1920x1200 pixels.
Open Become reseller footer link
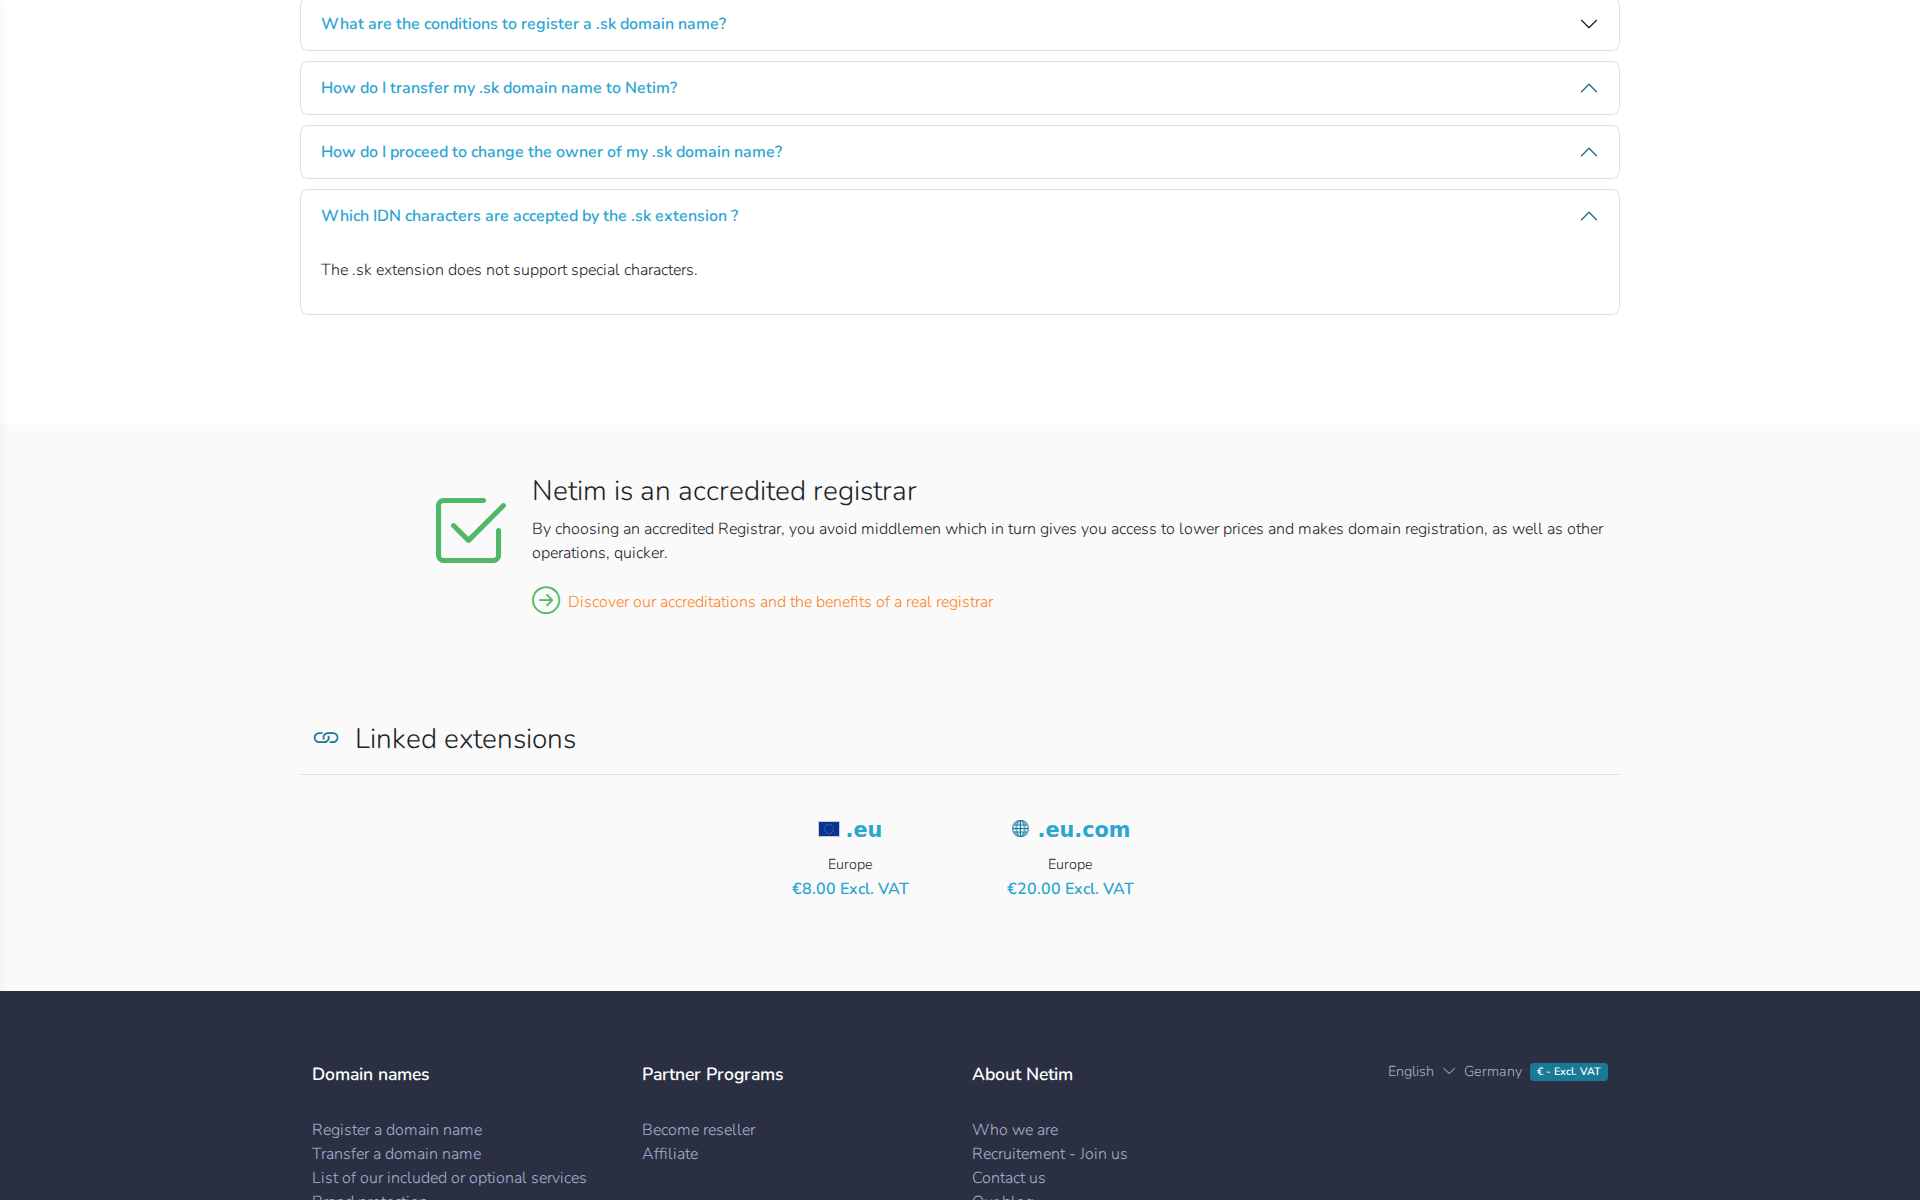pos(698,1129)
